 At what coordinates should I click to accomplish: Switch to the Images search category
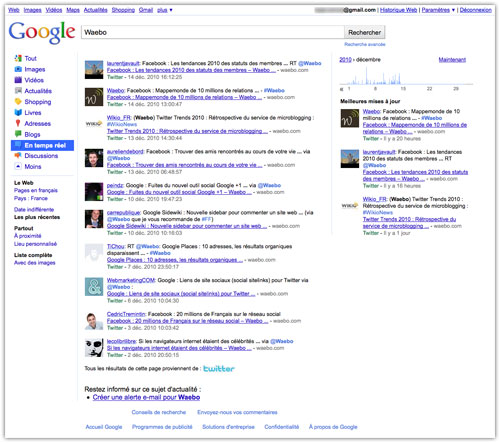(35, 69)
